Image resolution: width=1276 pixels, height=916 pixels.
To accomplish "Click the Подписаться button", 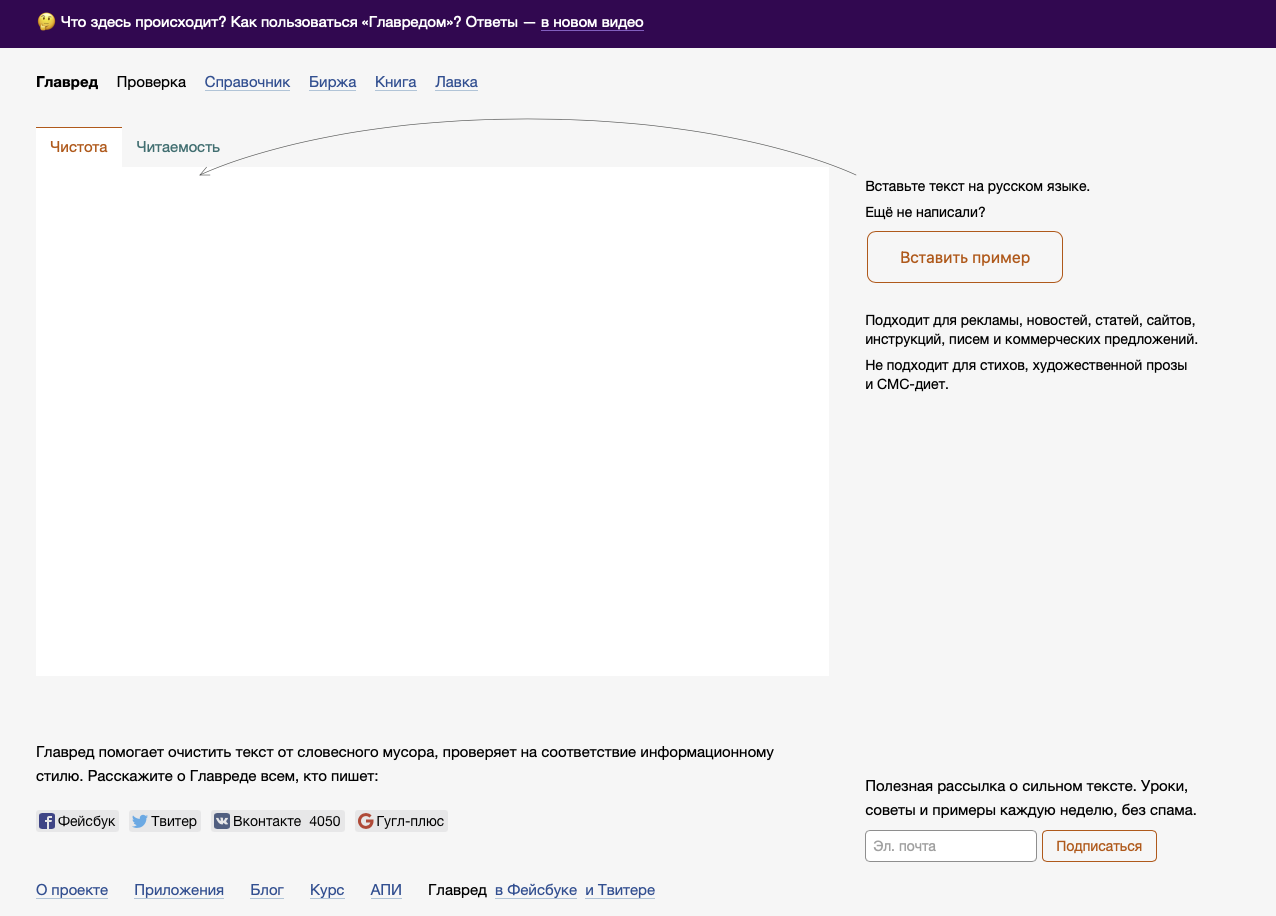I will [x=1099, y=846].
